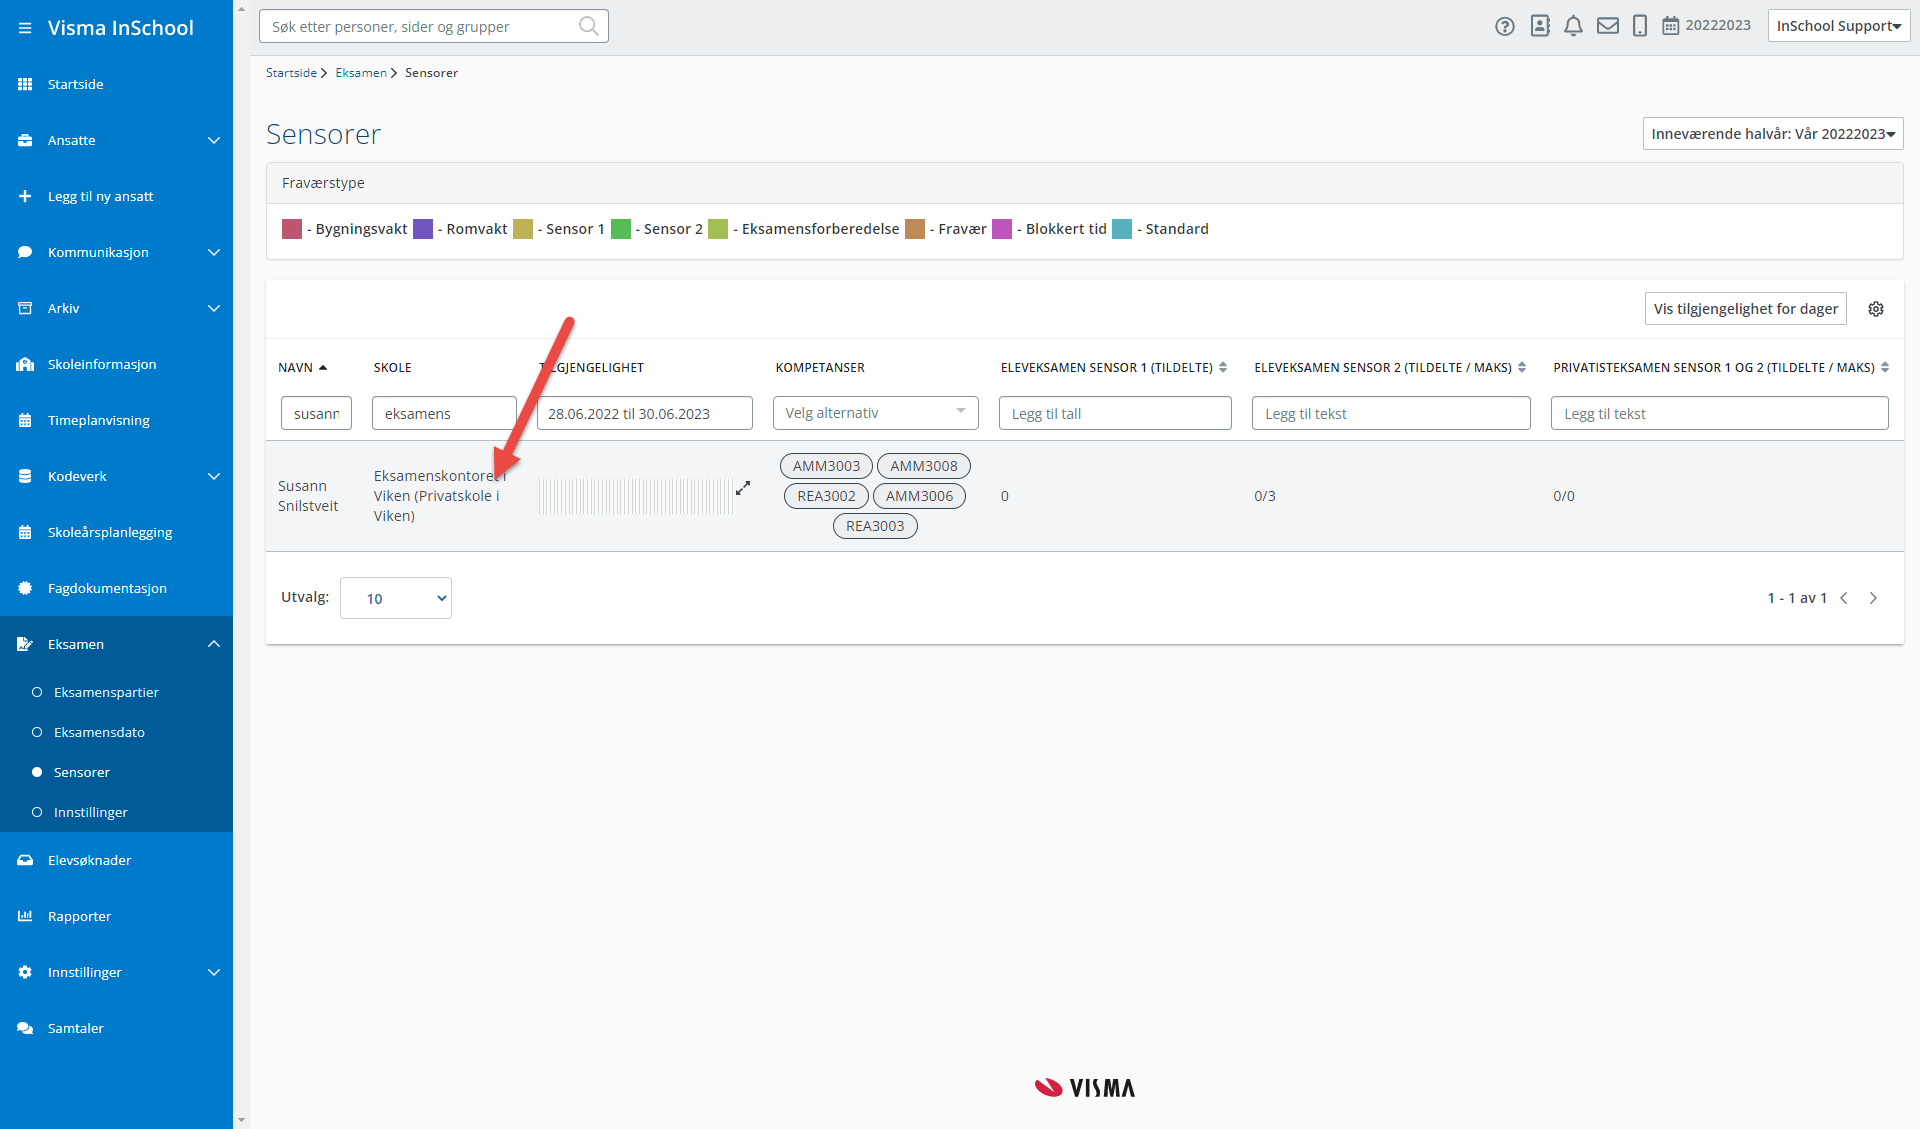Screen dimensions: 1920x1129
Task: Open the contacts address book icon
Action: point(1540,26)
